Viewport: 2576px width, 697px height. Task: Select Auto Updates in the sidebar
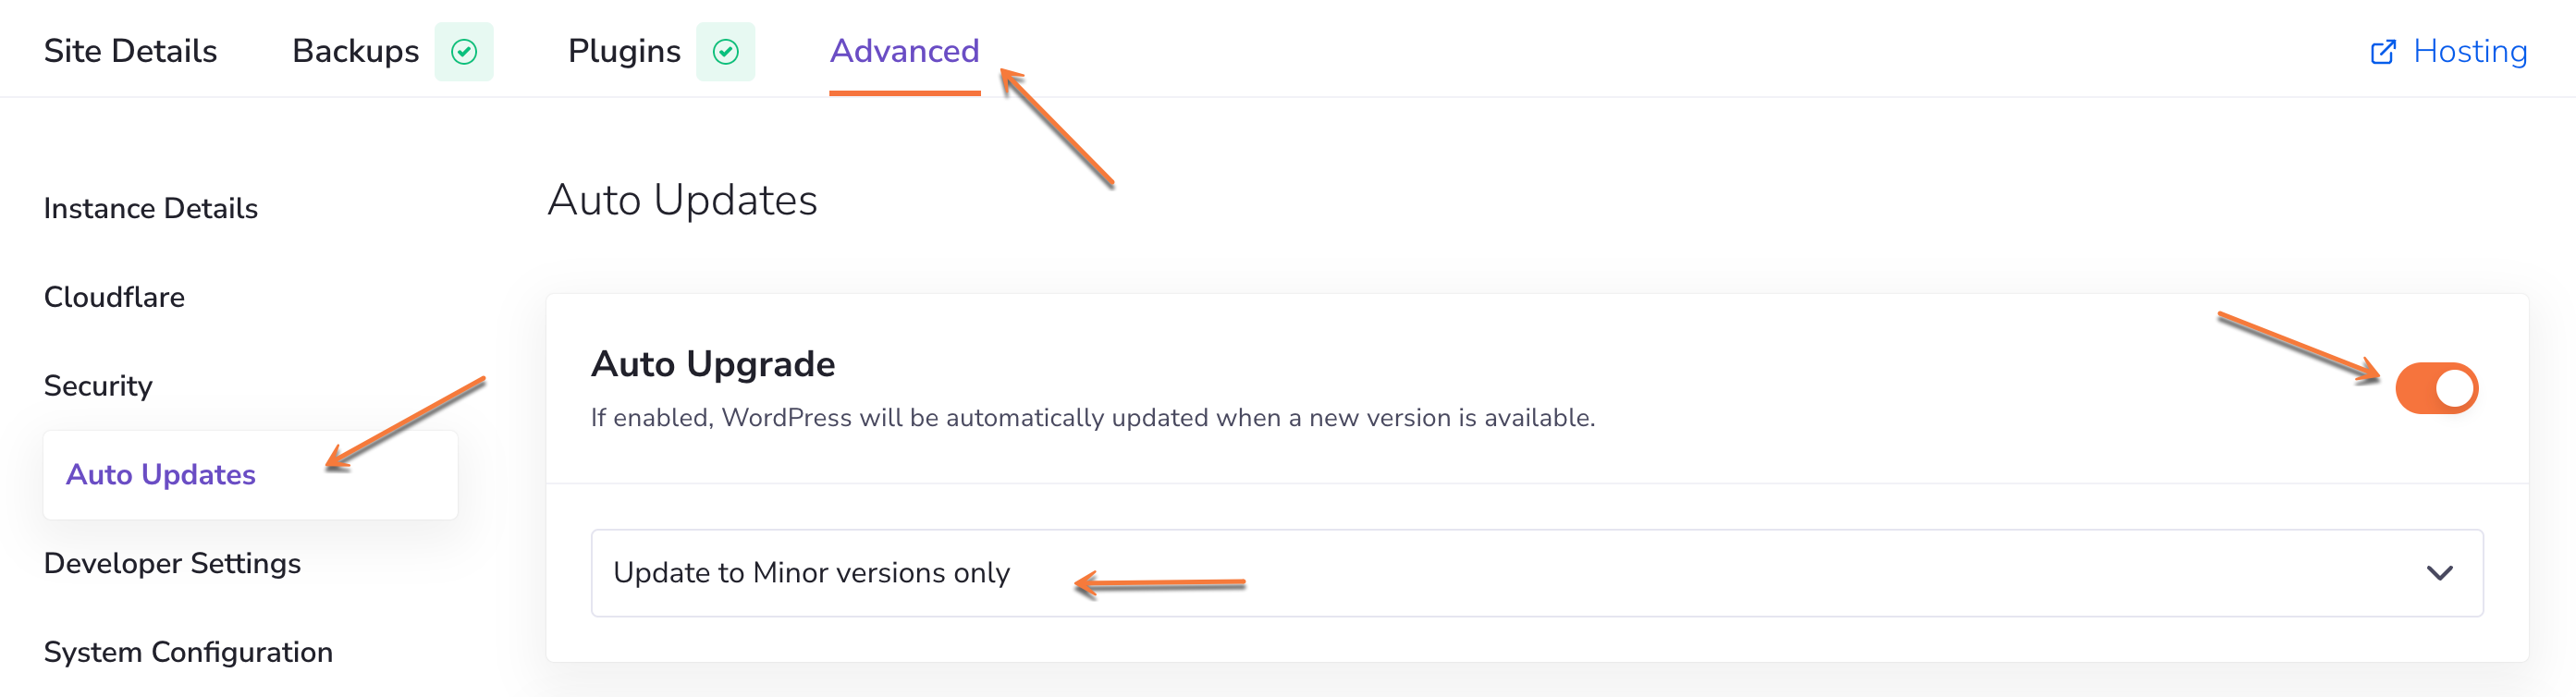pyautogui.click(x=161, y=474)
